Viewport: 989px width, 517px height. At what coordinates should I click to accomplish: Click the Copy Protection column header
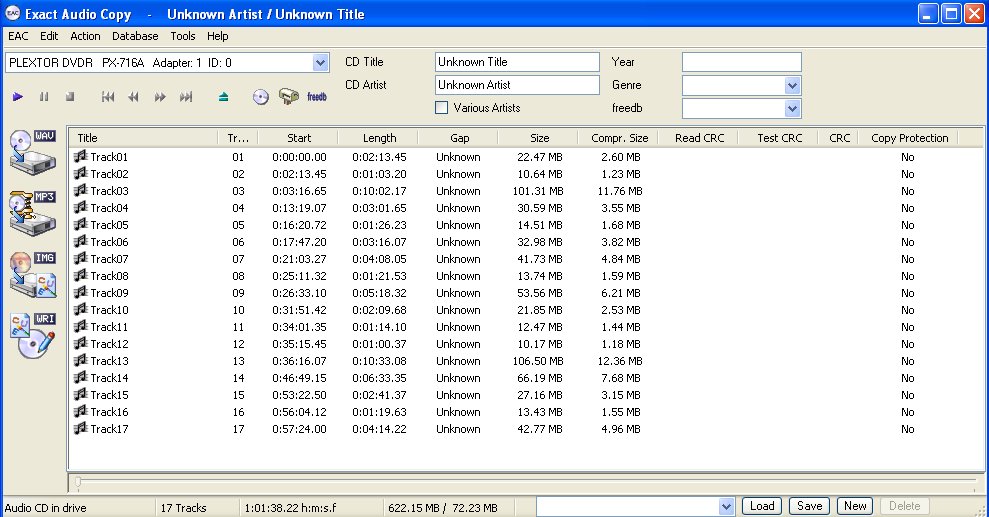909,138
